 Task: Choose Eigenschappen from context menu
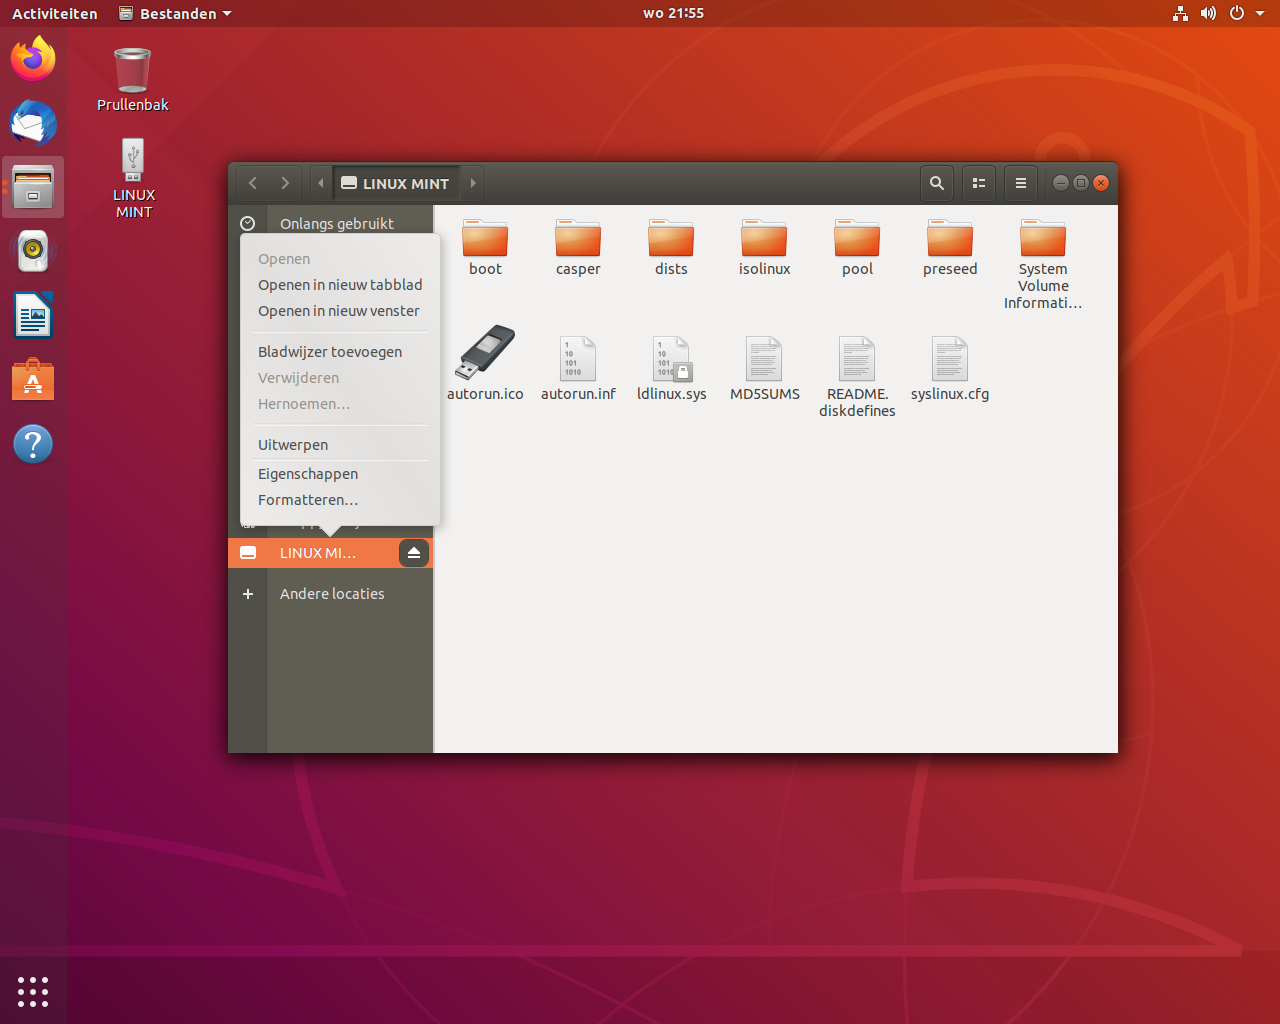[x=340, y=474]
